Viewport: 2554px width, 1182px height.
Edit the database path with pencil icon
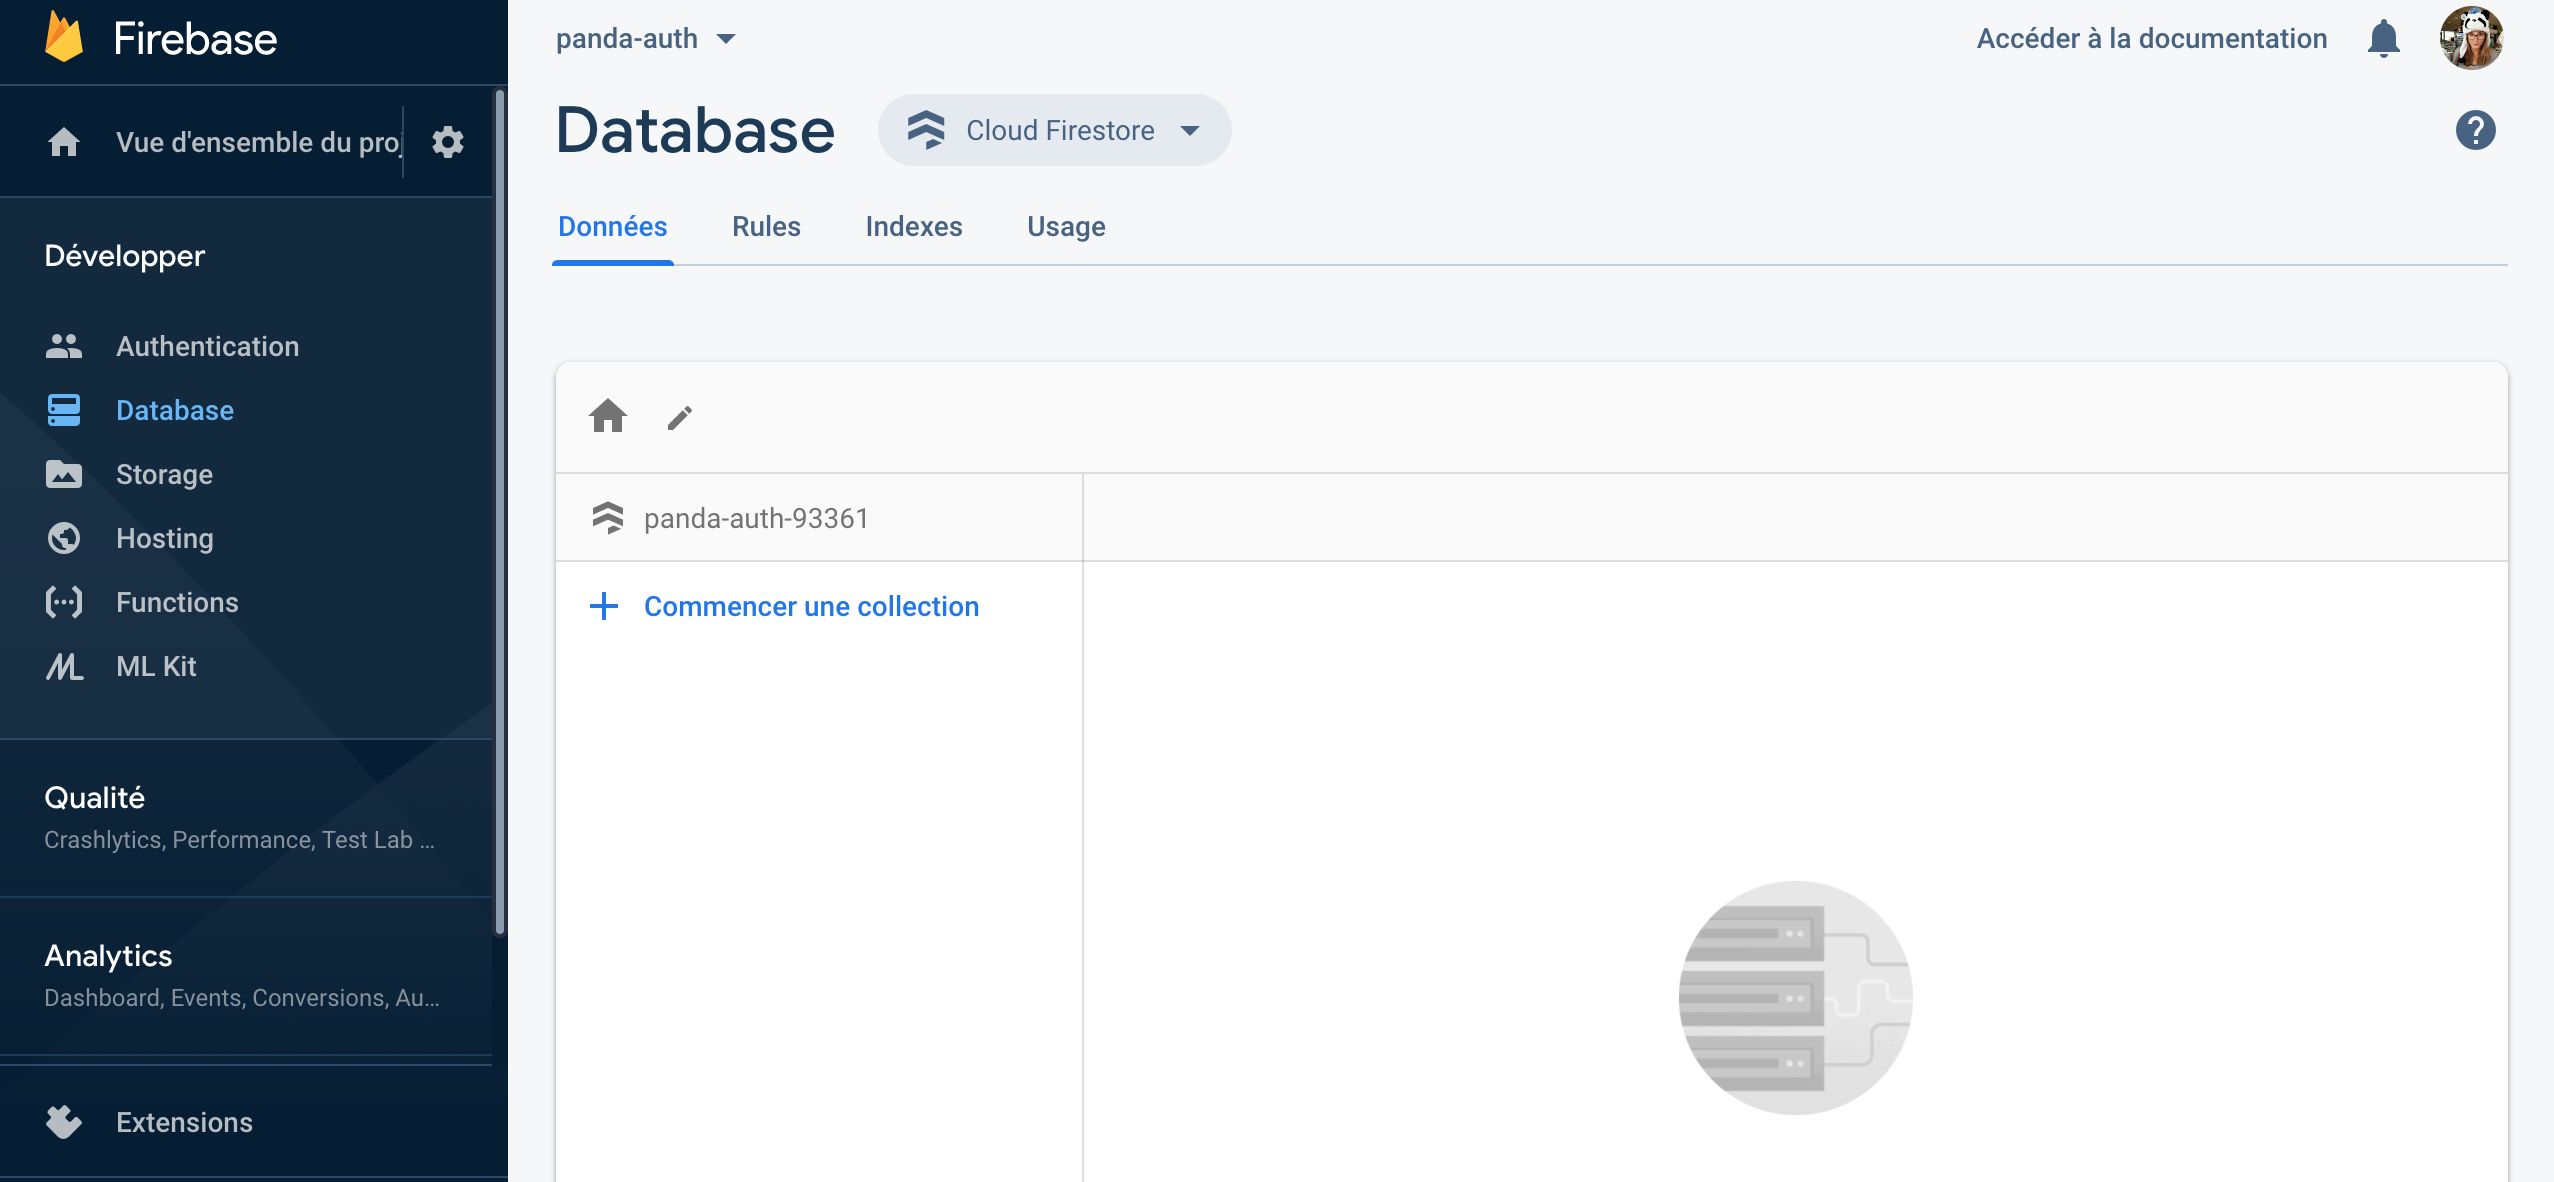[678, 417]
